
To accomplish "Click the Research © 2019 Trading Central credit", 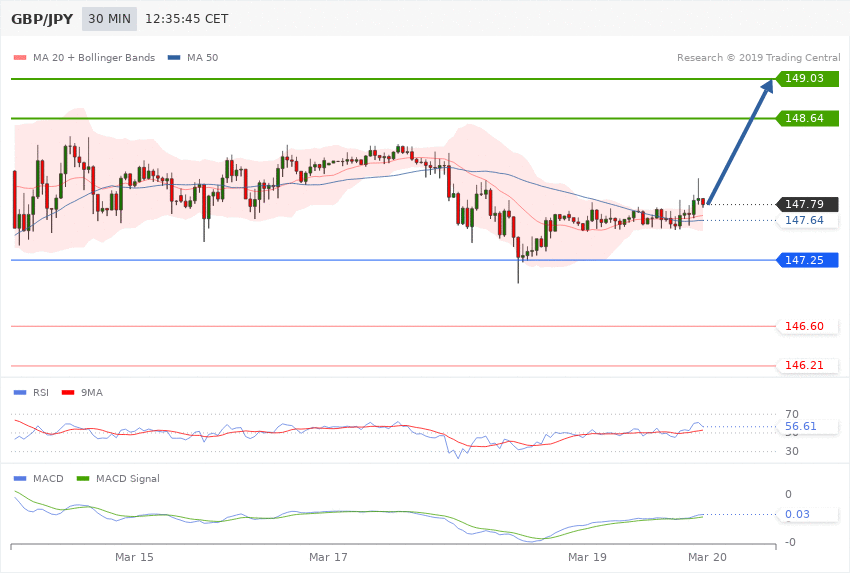I will click(758, 57).
